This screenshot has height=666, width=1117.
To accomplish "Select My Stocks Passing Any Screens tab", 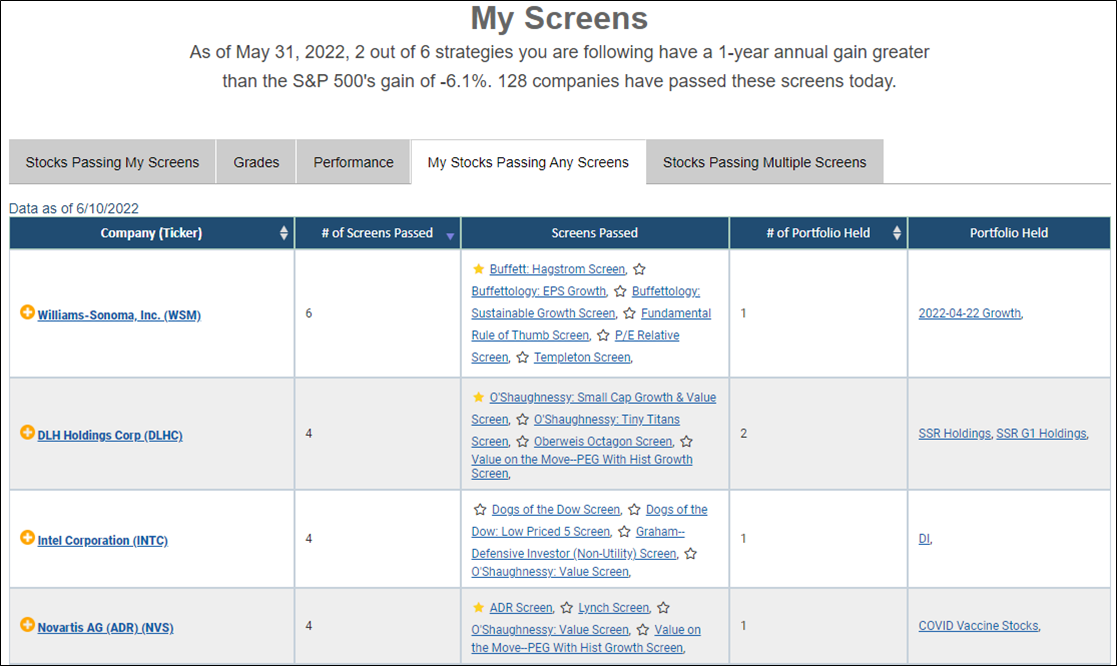I will [528, 162].
